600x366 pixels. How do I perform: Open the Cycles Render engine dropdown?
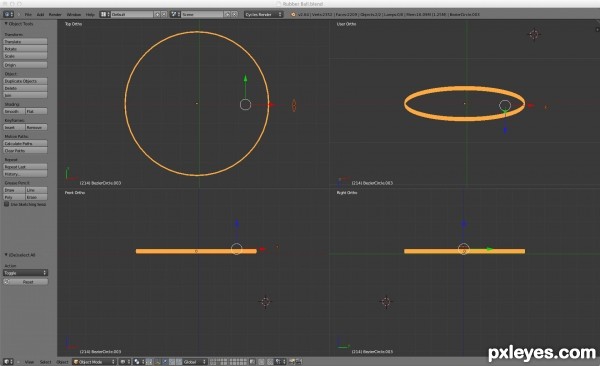[x=264, y=14]
